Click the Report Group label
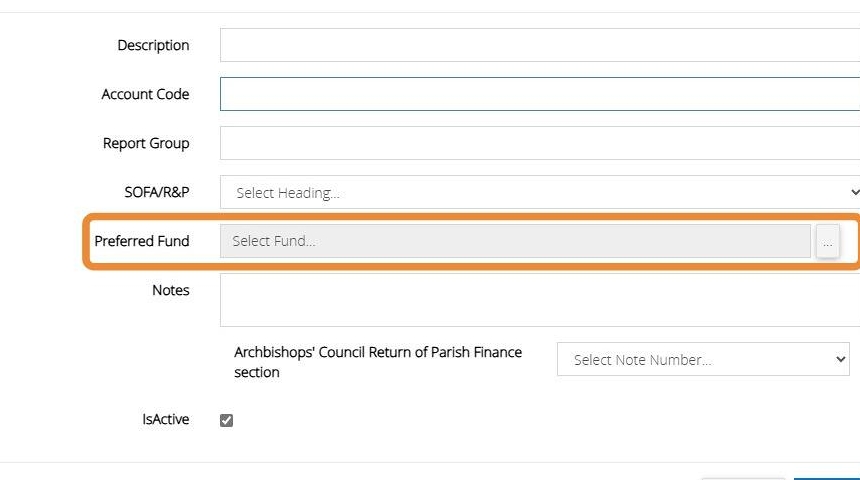The width and height of the screenshot is (860, 480). coord(146,143)
